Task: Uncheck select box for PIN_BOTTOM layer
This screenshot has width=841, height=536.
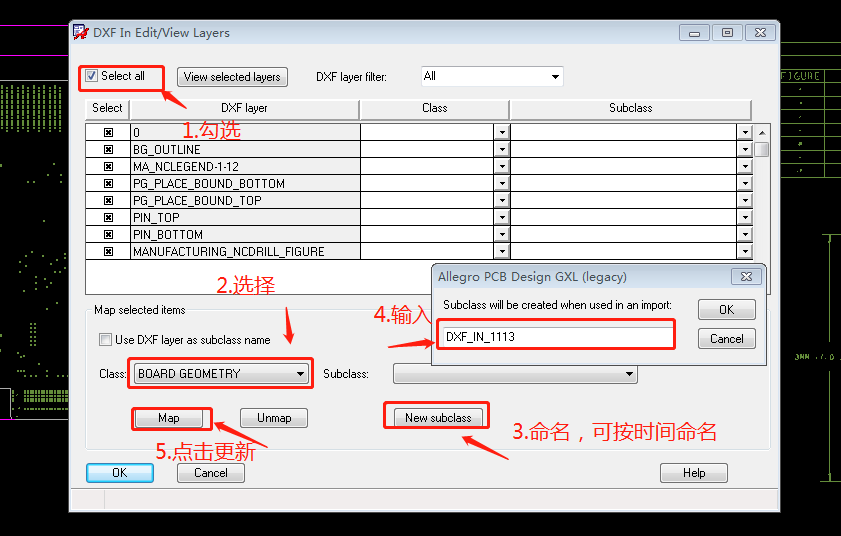Action: [x=108, y=234]
